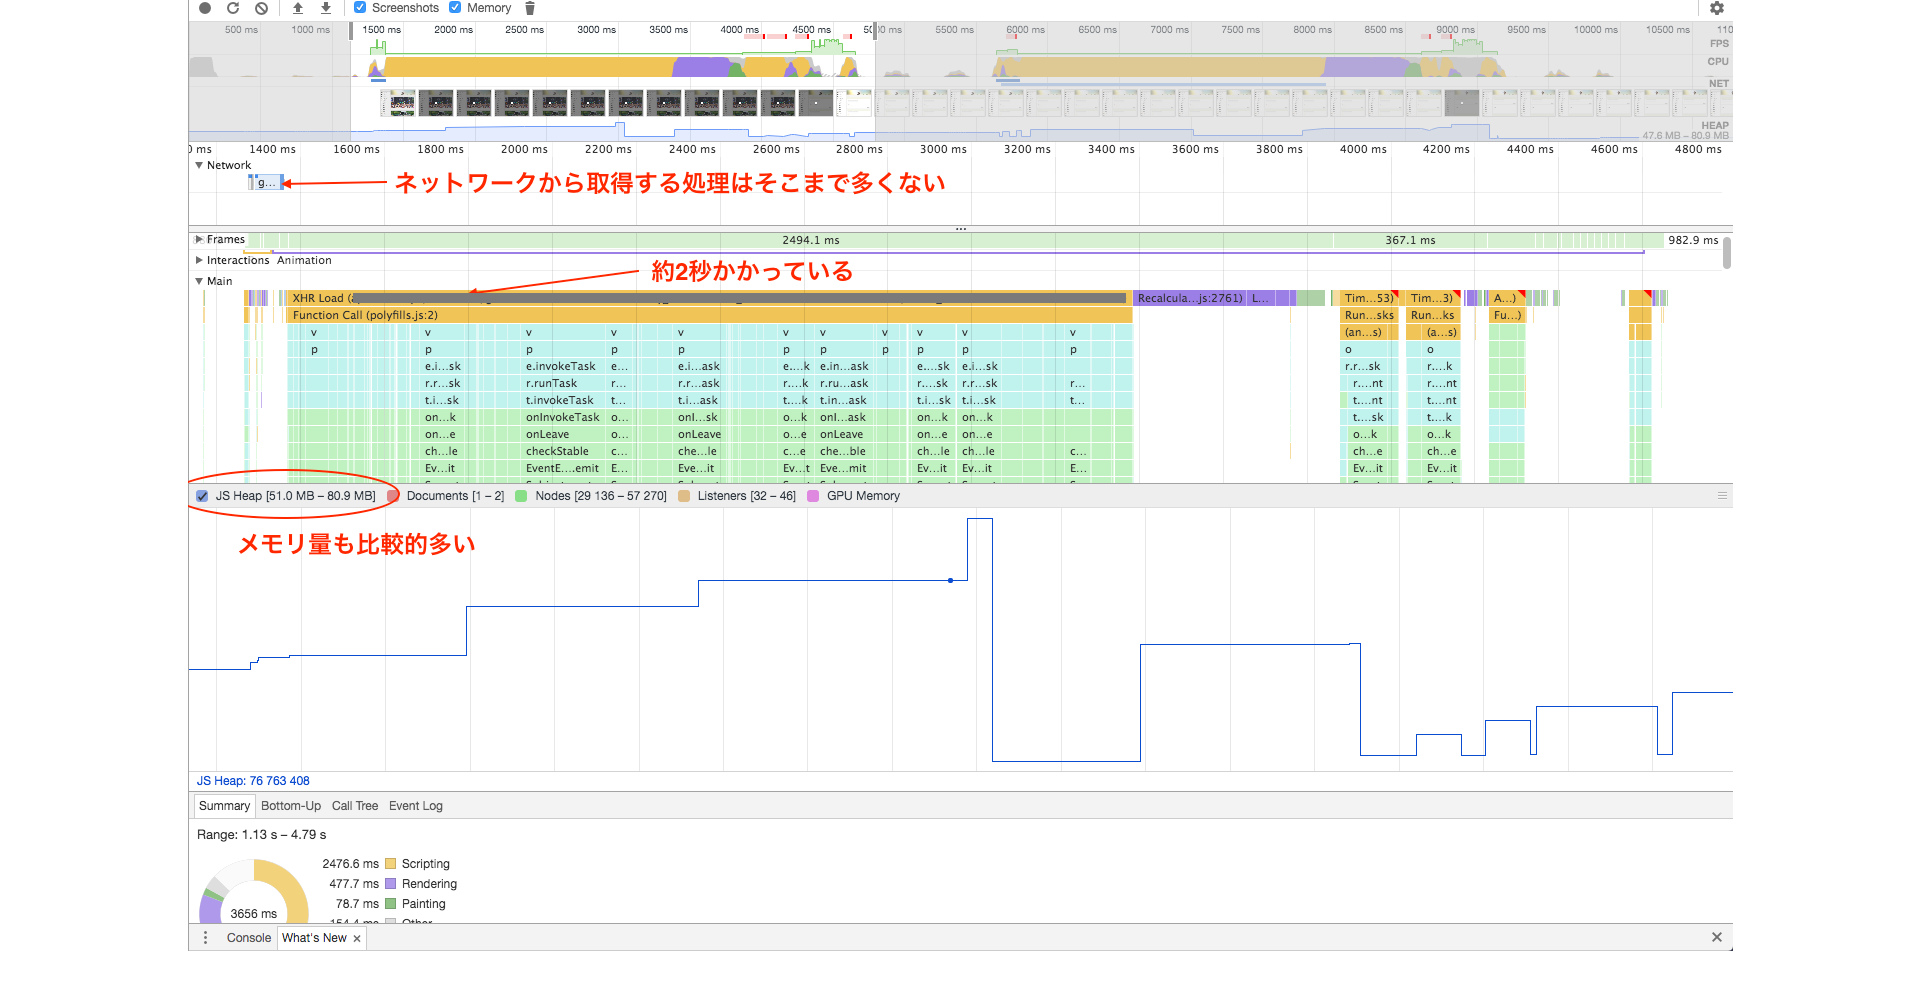This screenshot has width=1921, height=998.
Task: Open counters pane hamburger menu
Action: pos(1722,495)
